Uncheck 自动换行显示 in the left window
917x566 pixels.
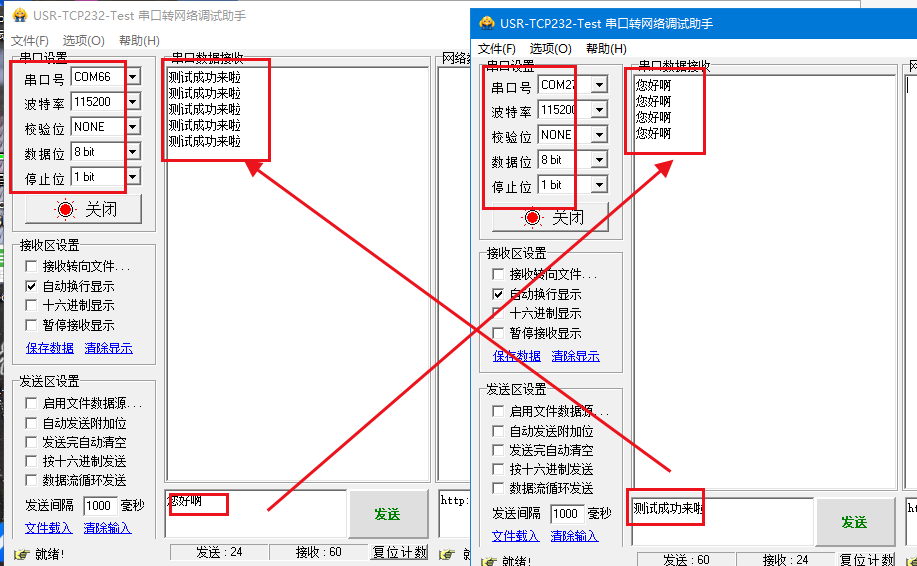(x=31, y=286)
